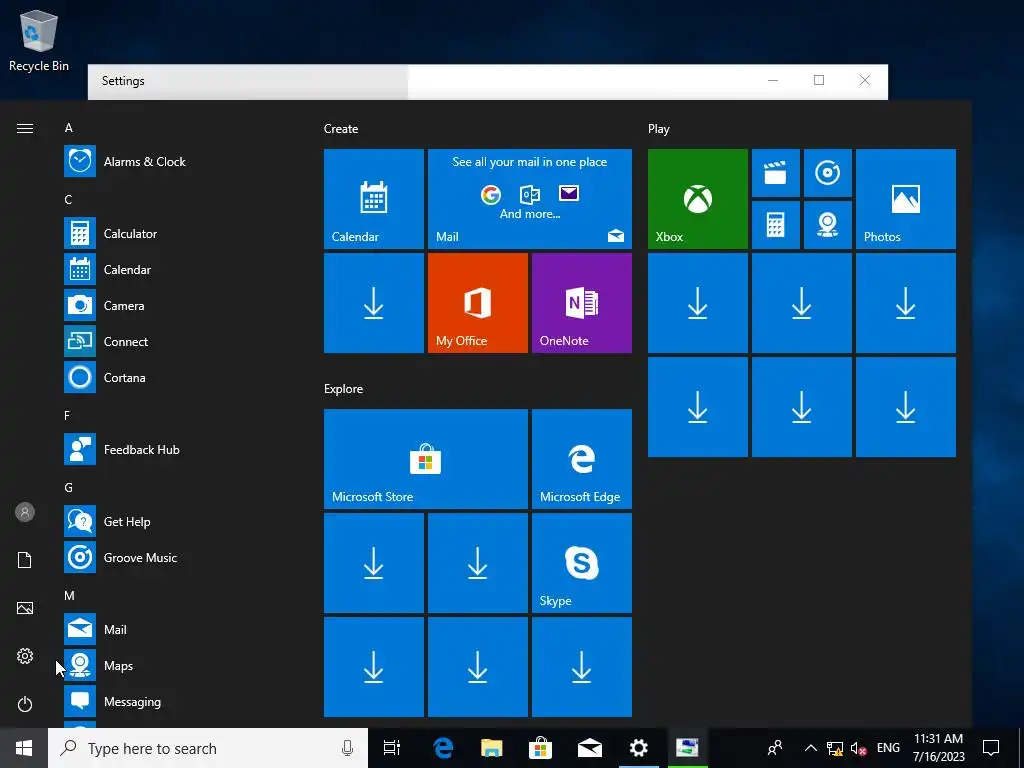The image size is (1024, 768).
Task: Open the Connect app
Action: [176, 341]
